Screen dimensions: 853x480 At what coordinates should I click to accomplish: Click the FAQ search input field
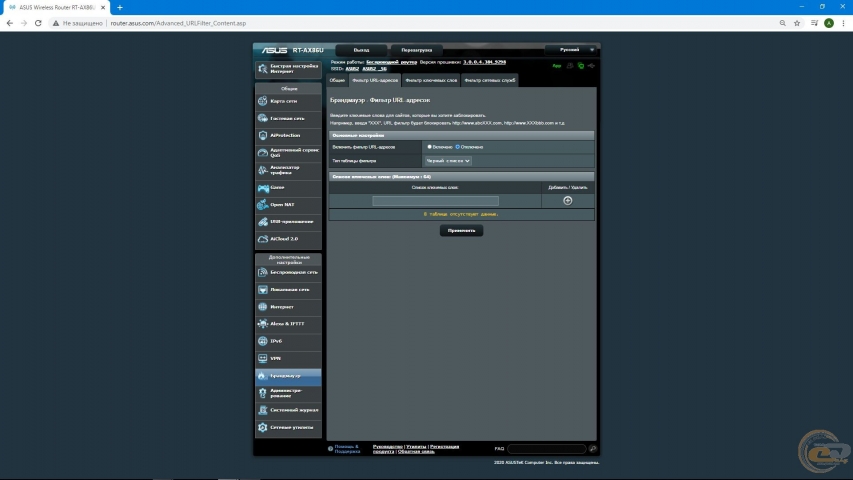[x=547, y=449]
